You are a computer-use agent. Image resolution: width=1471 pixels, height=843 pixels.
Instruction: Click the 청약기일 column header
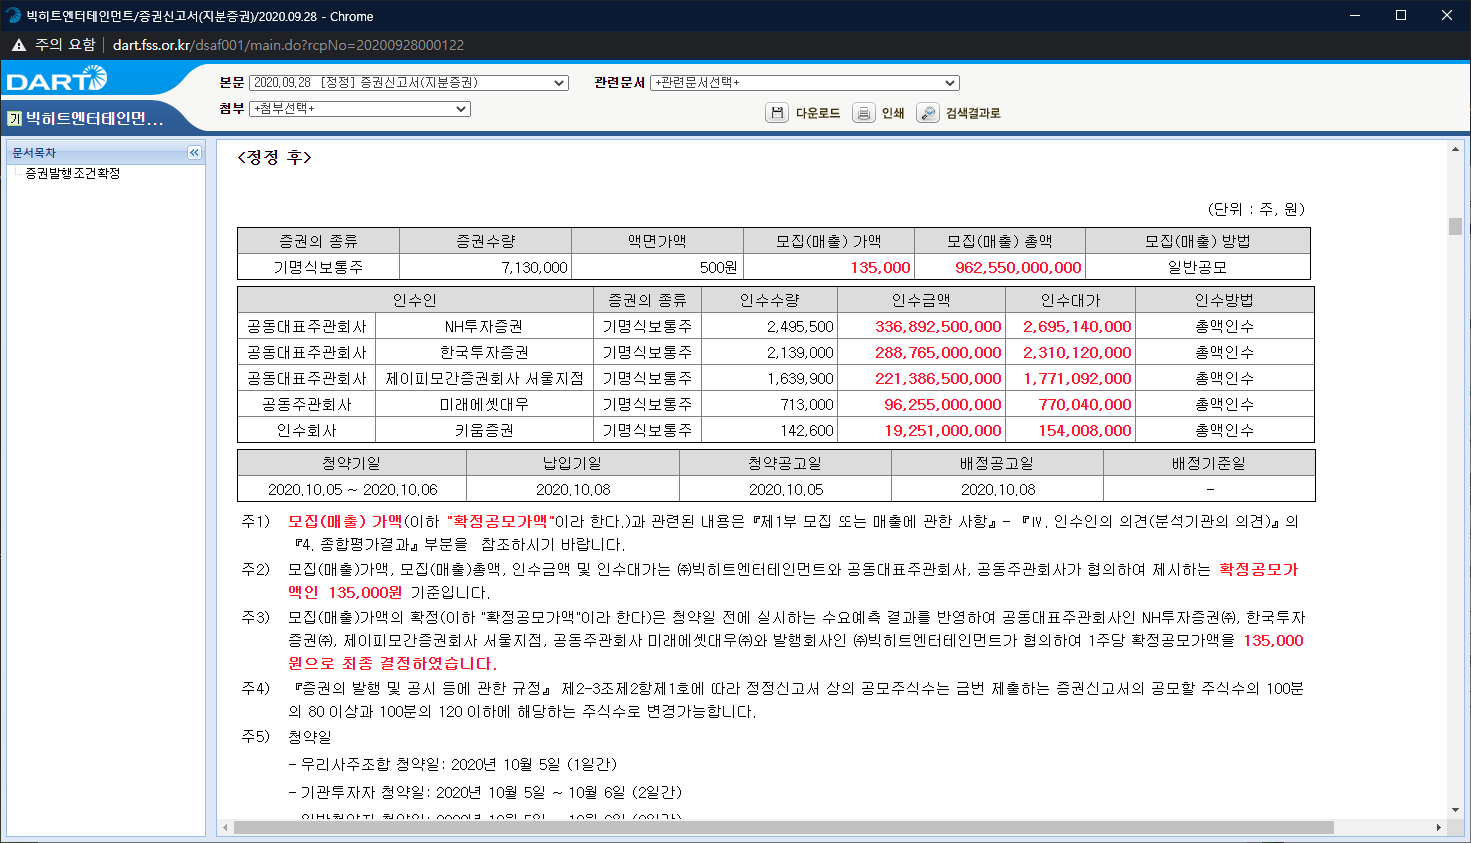[x=351, y=463]
